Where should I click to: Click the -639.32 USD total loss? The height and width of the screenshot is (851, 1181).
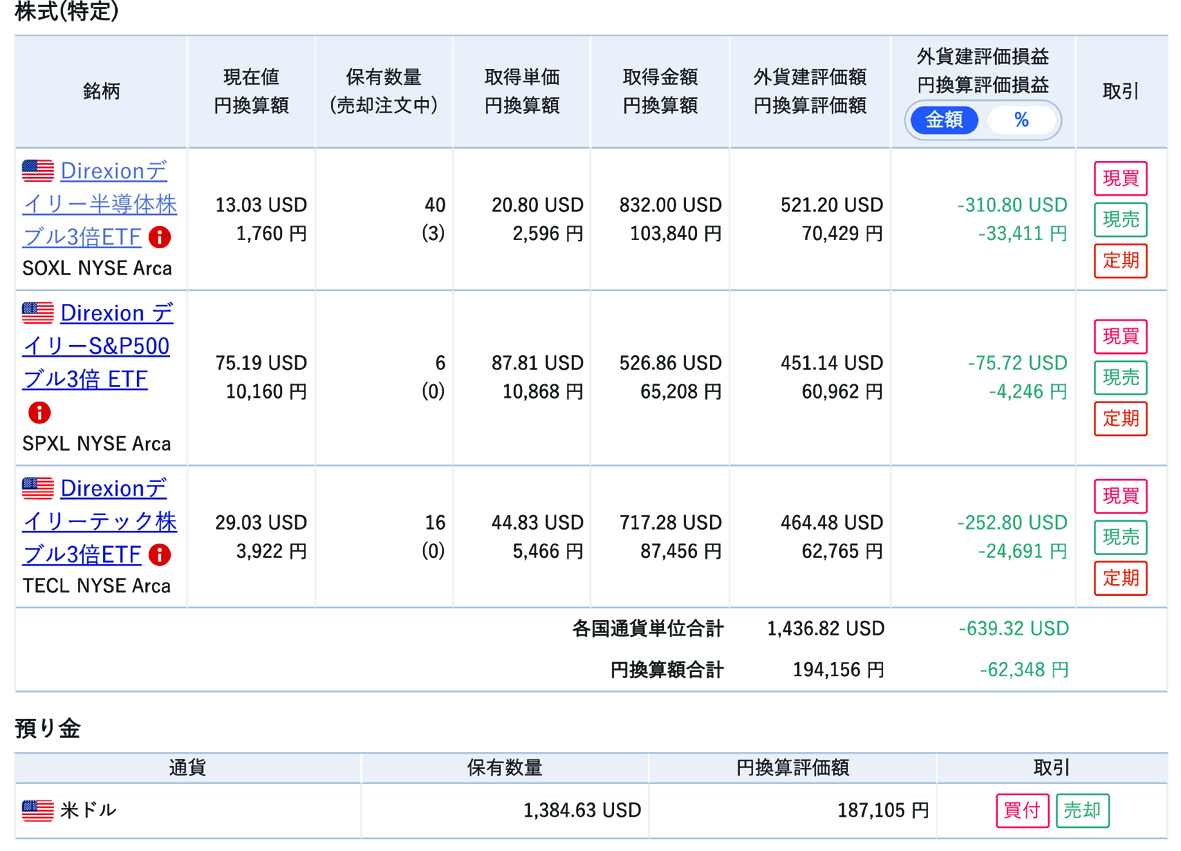[x=1014, y=629]
